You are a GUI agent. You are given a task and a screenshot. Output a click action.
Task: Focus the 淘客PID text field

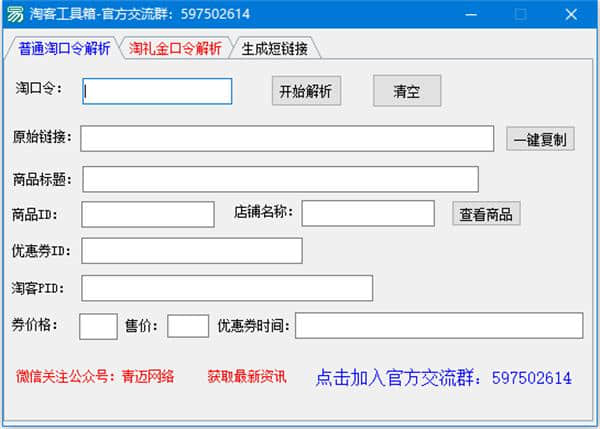click(227, 288)
